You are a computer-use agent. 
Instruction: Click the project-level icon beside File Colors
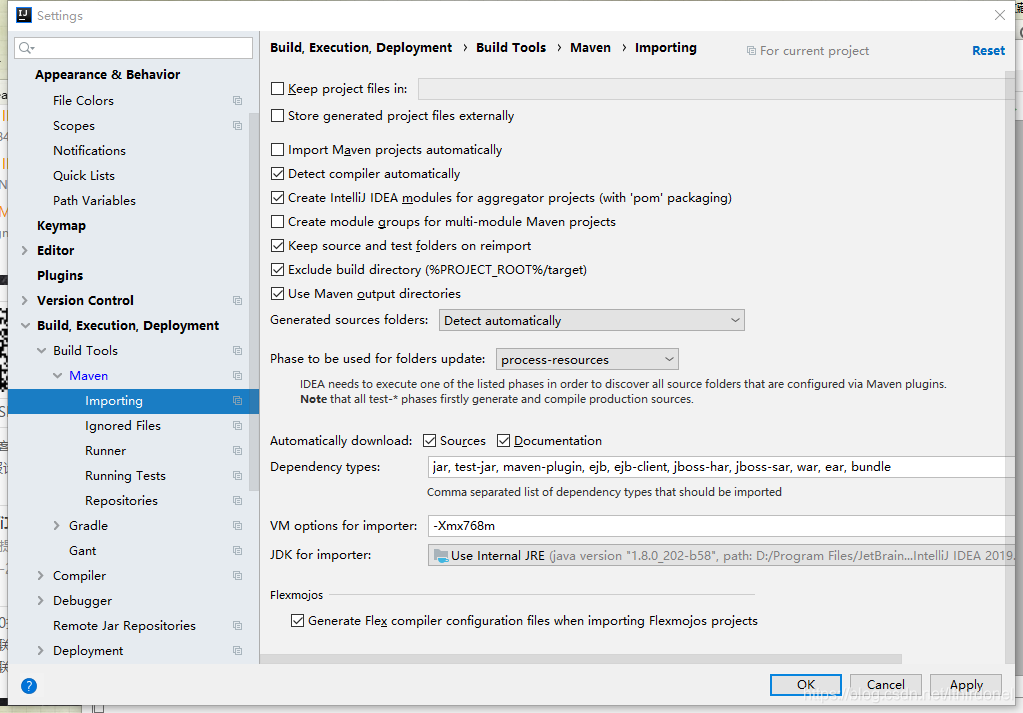point(237,100)
